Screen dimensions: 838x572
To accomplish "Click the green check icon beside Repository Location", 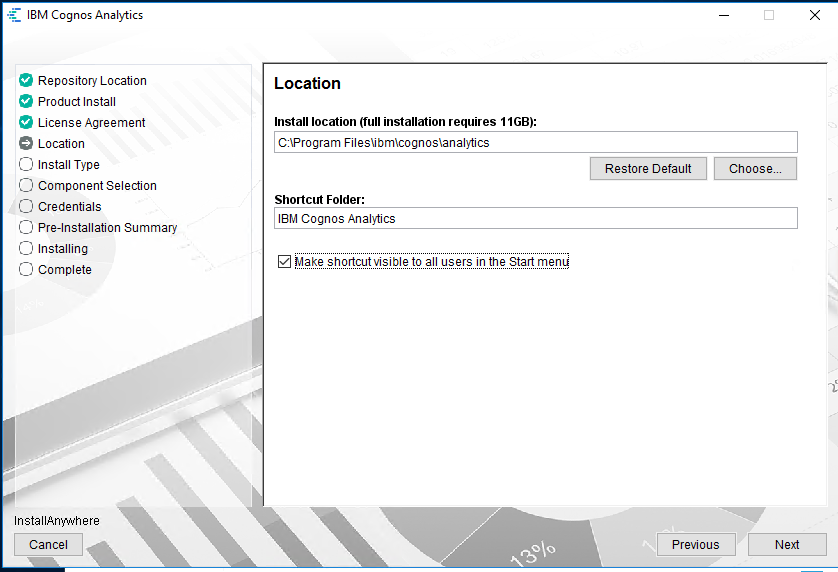I will tap(26, 80).
